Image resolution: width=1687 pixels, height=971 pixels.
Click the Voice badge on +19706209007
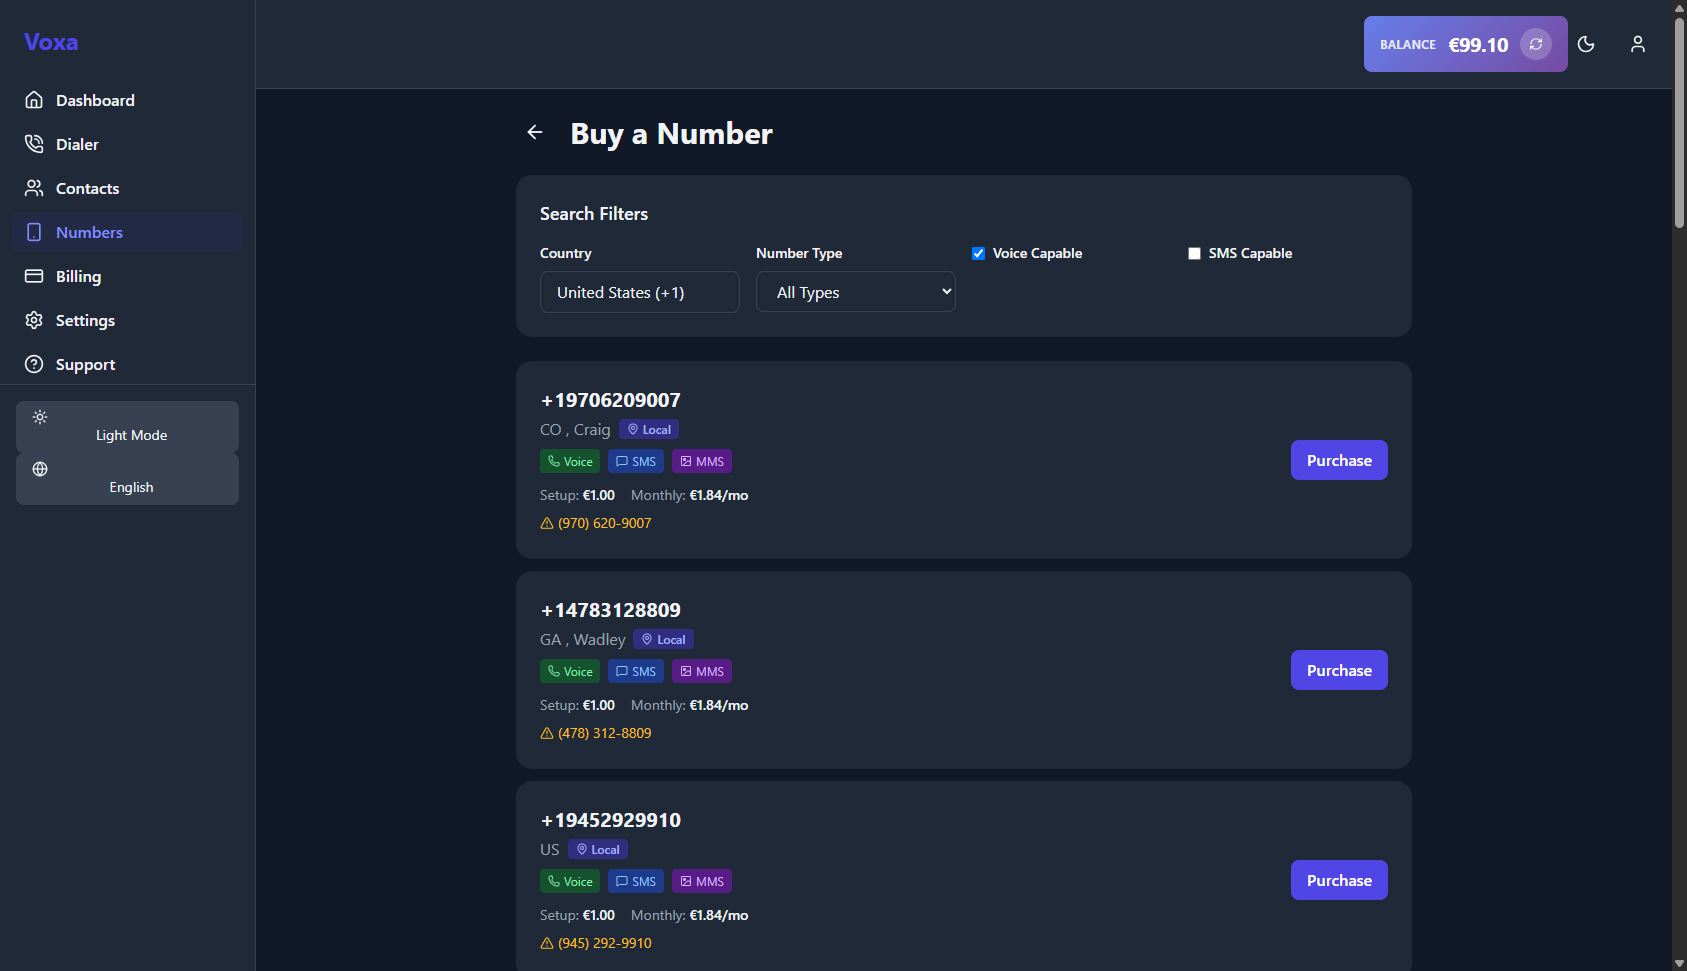(x=570, y=461)
